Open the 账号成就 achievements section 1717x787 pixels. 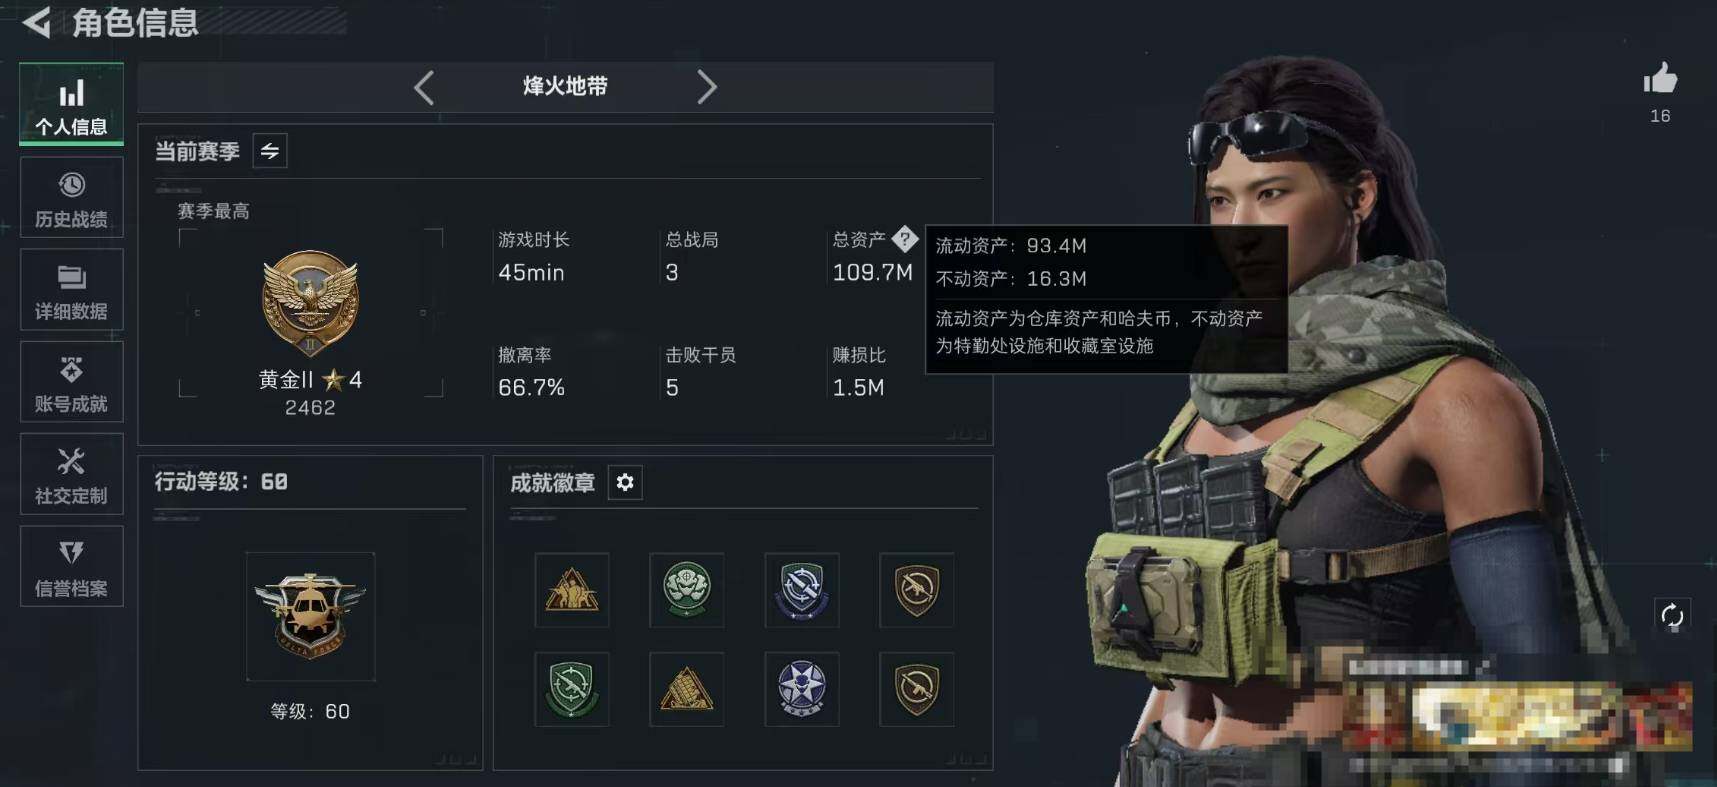[x=71, y=382]
